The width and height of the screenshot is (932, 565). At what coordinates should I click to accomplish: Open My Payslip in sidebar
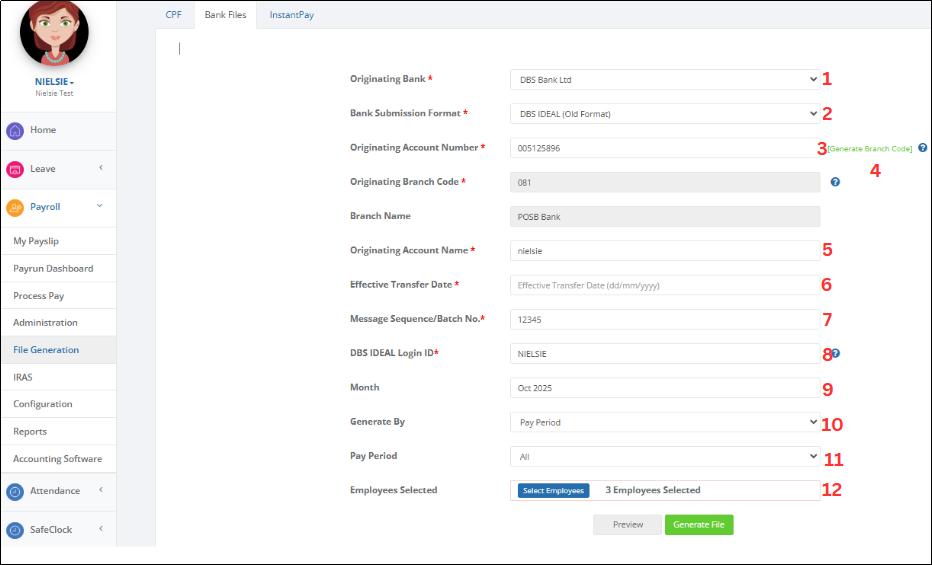[x=58, y=241]
